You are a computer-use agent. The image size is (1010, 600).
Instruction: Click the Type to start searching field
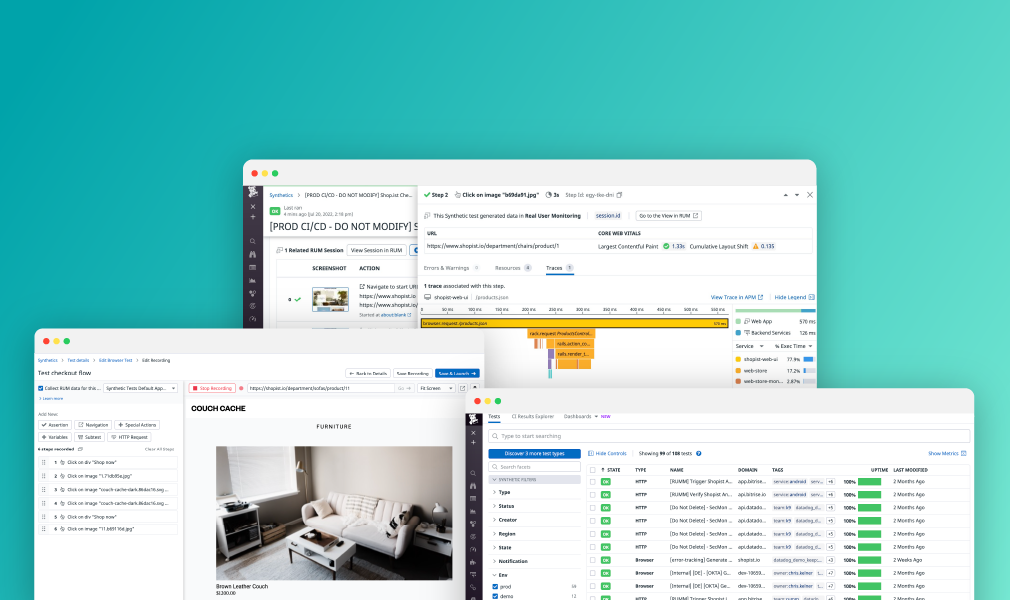pyautogui.click(x=732, y=435)
